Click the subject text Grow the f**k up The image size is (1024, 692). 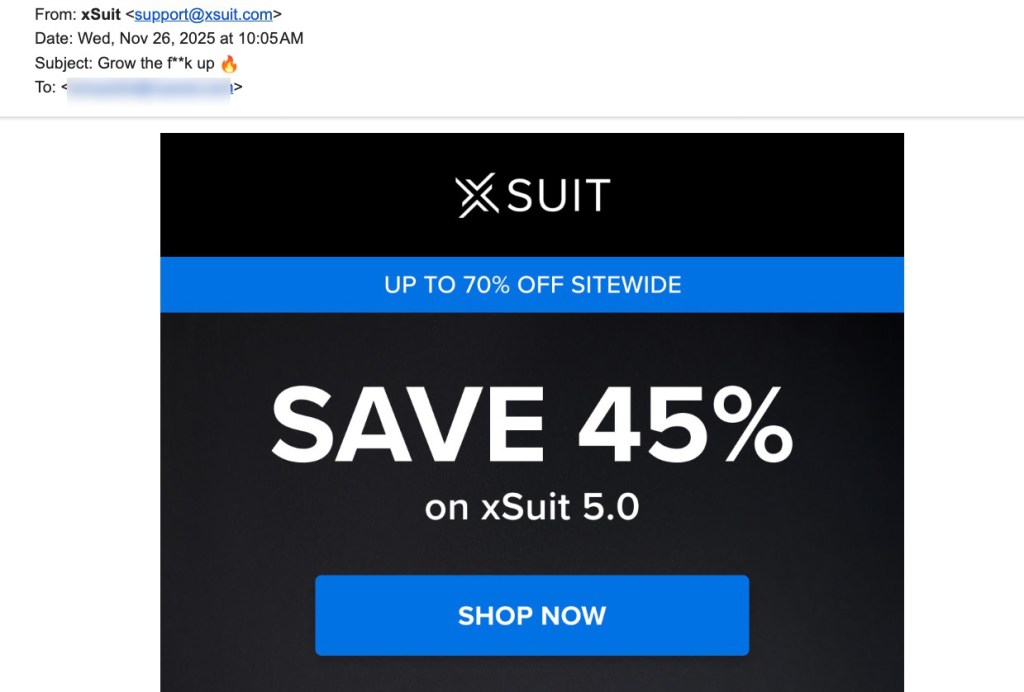[156, 63]
